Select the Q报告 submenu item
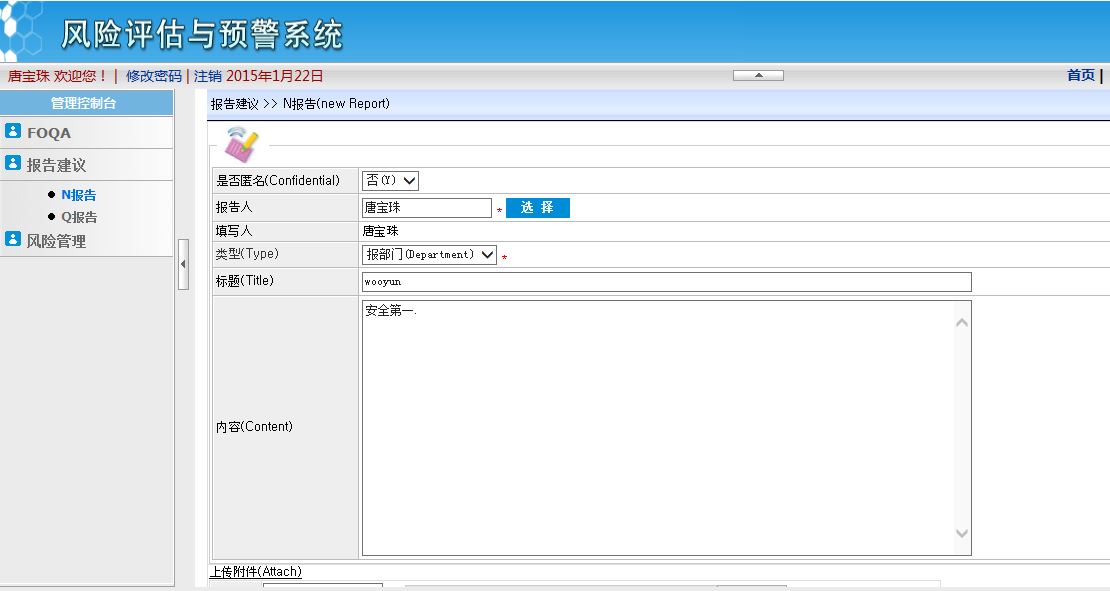The height and width of the screenshot is (591, 1110). [x=79, y=217]
